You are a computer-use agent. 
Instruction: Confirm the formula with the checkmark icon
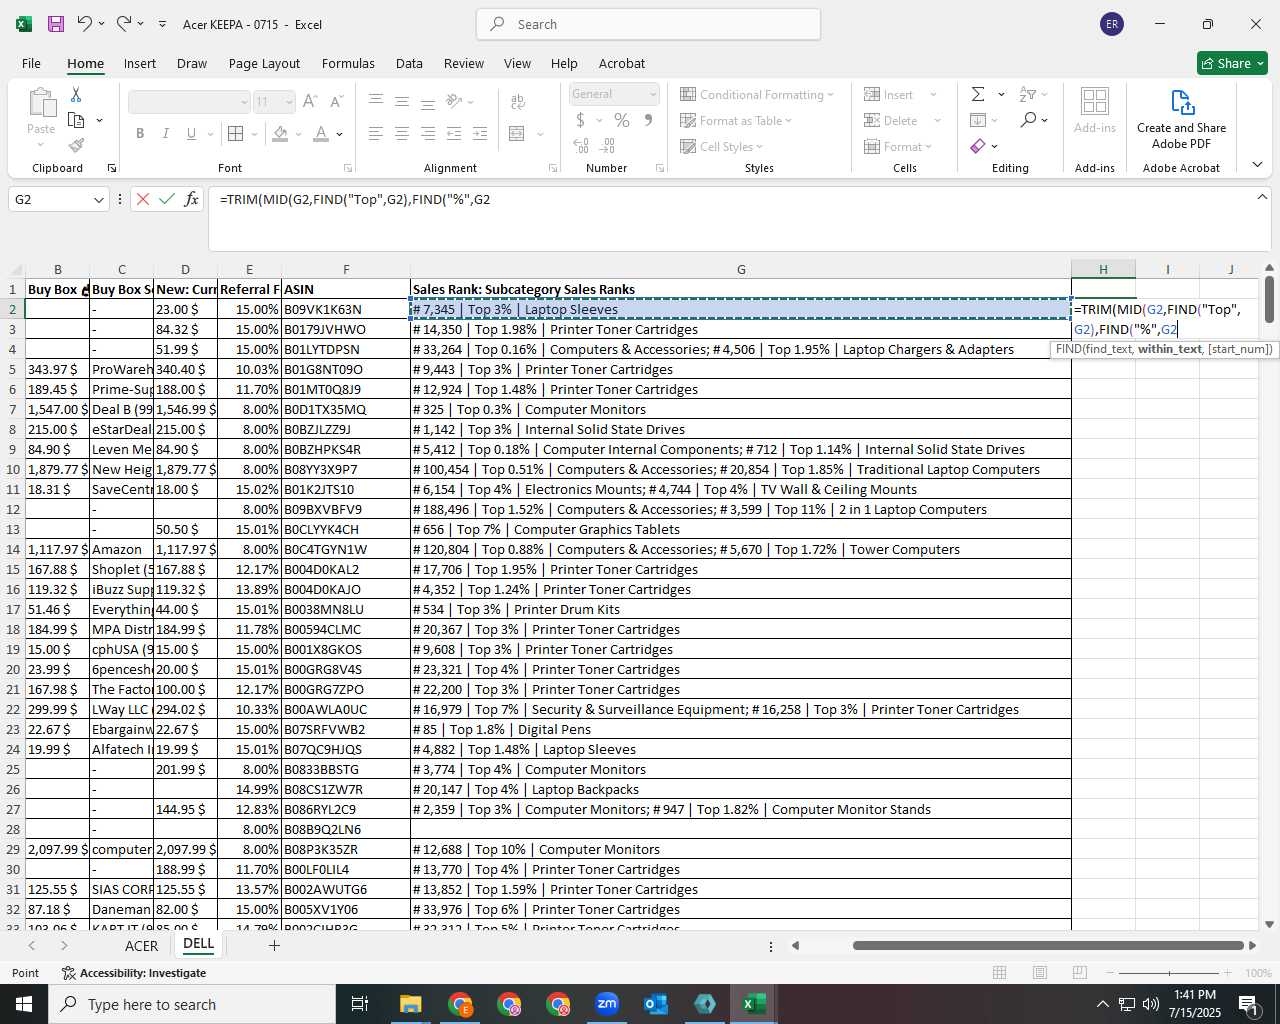click(167, 199)
